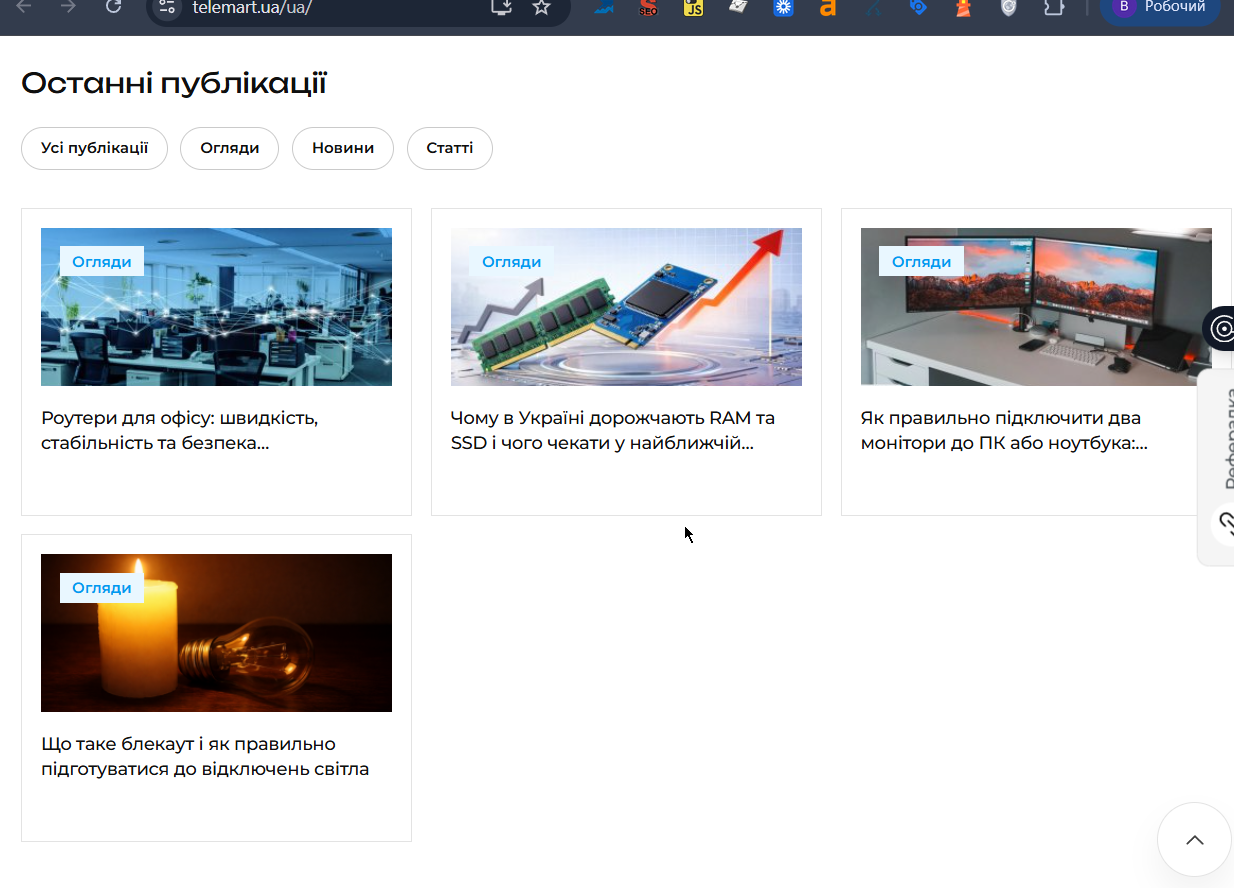Open article 'Як правильно підключити два монітори'
Viewport: 1234px width, 888px height.
coord(1004,430)
